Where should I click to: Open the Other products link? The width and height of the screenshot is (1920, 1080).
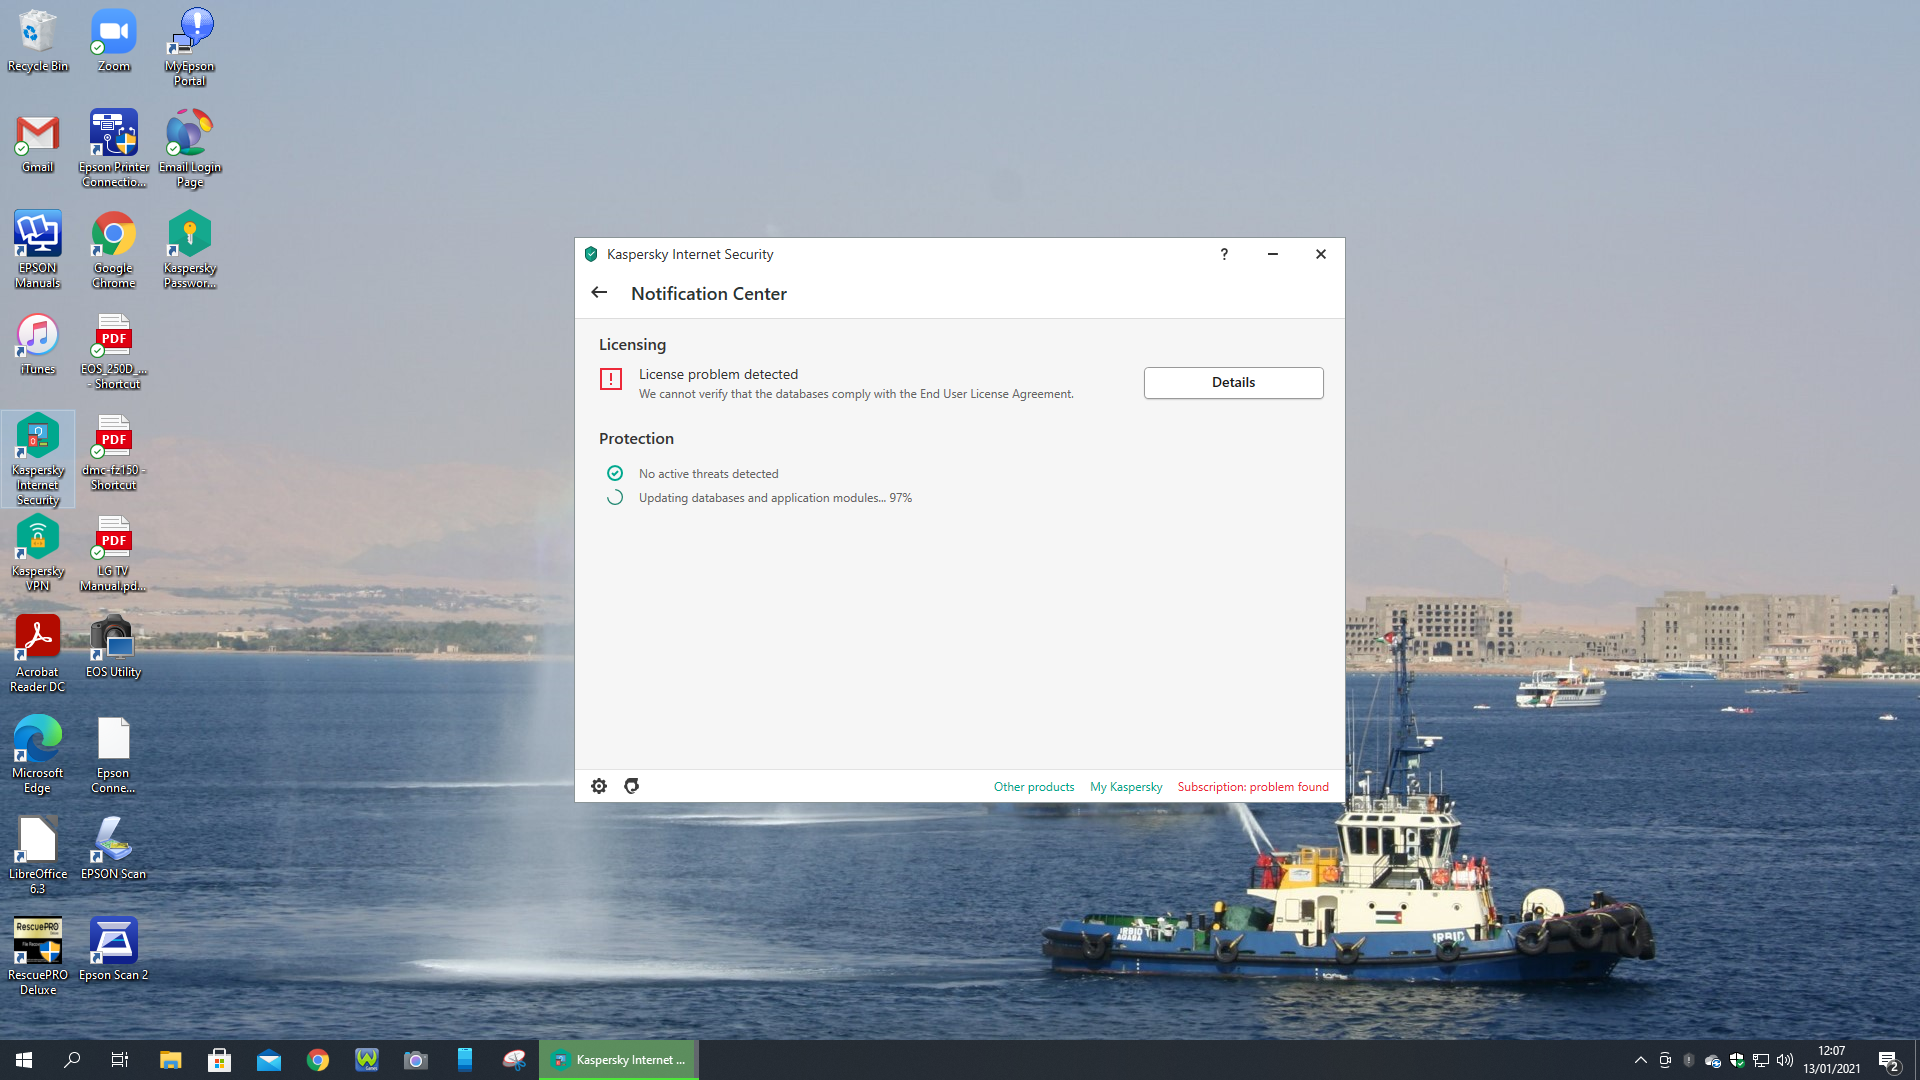point(1033,787)
